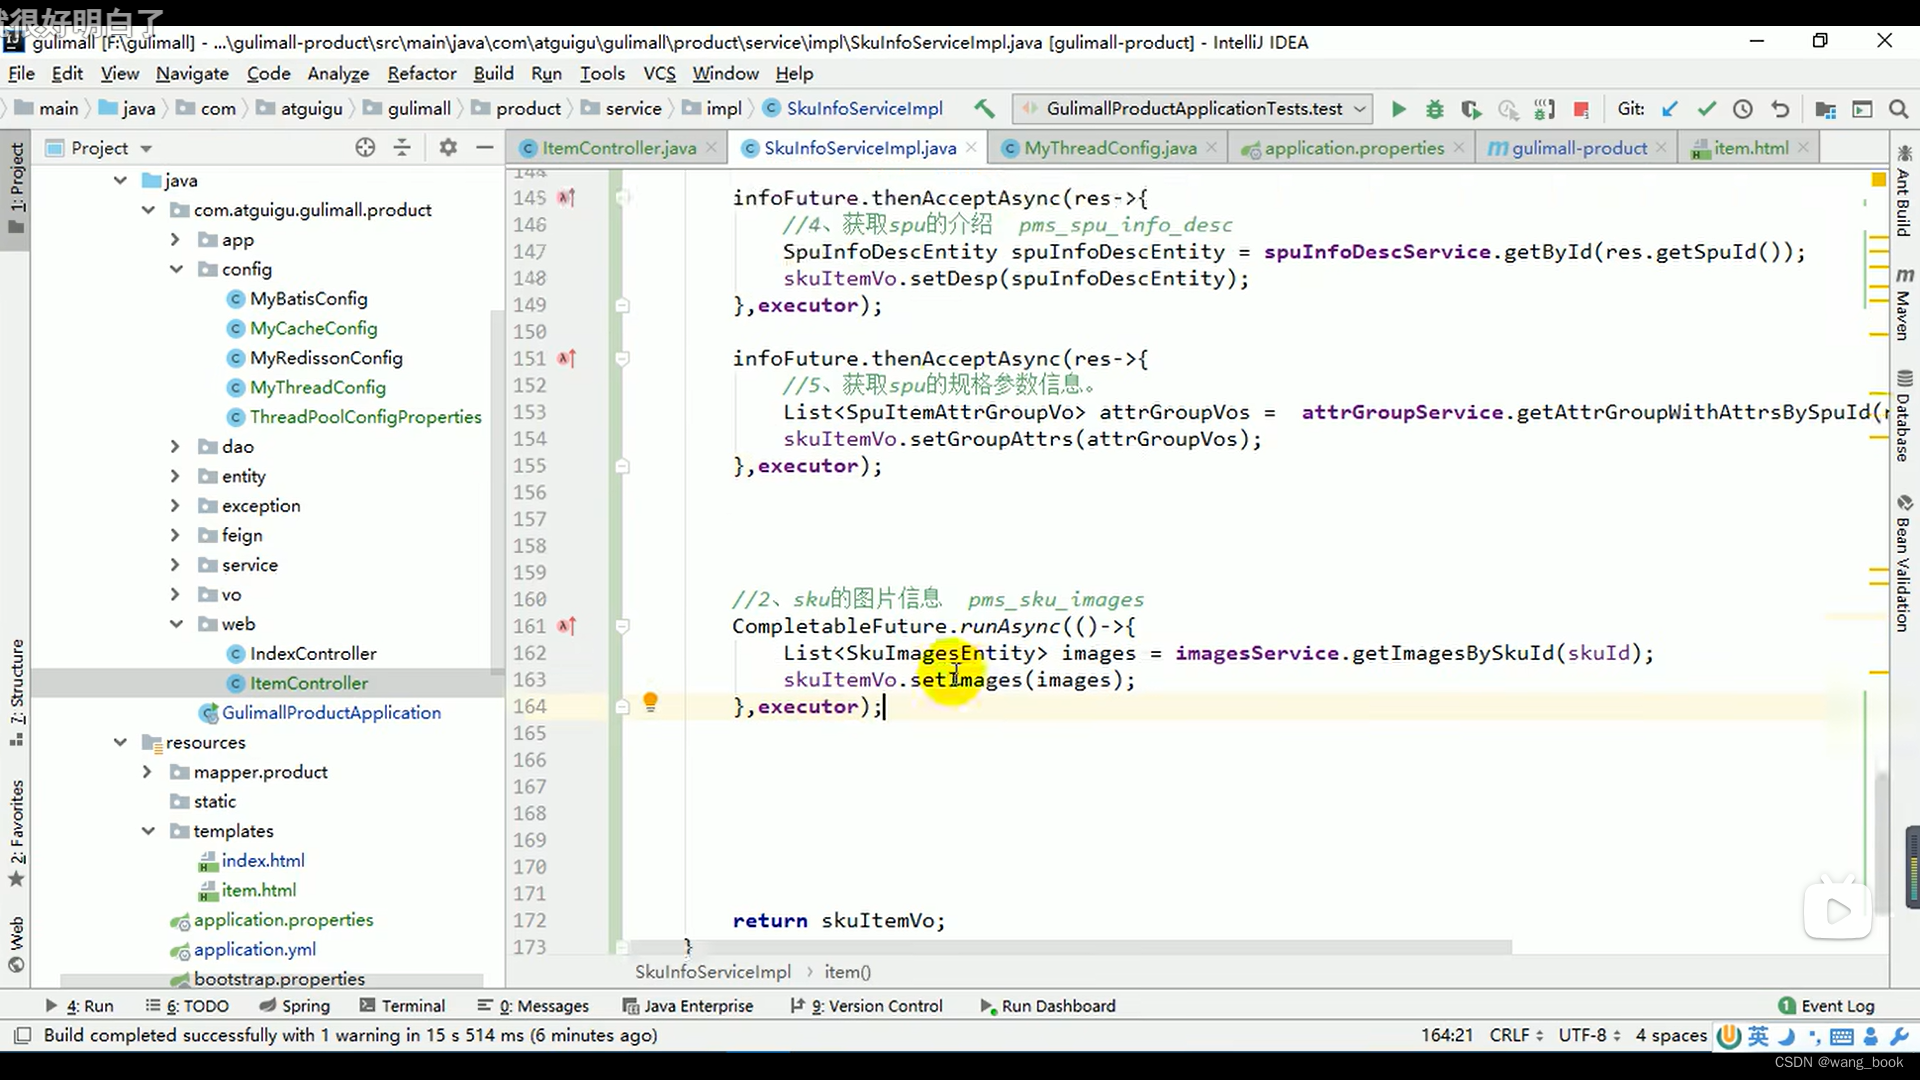Open the Run Dashboard tool window
The image size is (1920, 1080).
[x=1047, y=1006]
